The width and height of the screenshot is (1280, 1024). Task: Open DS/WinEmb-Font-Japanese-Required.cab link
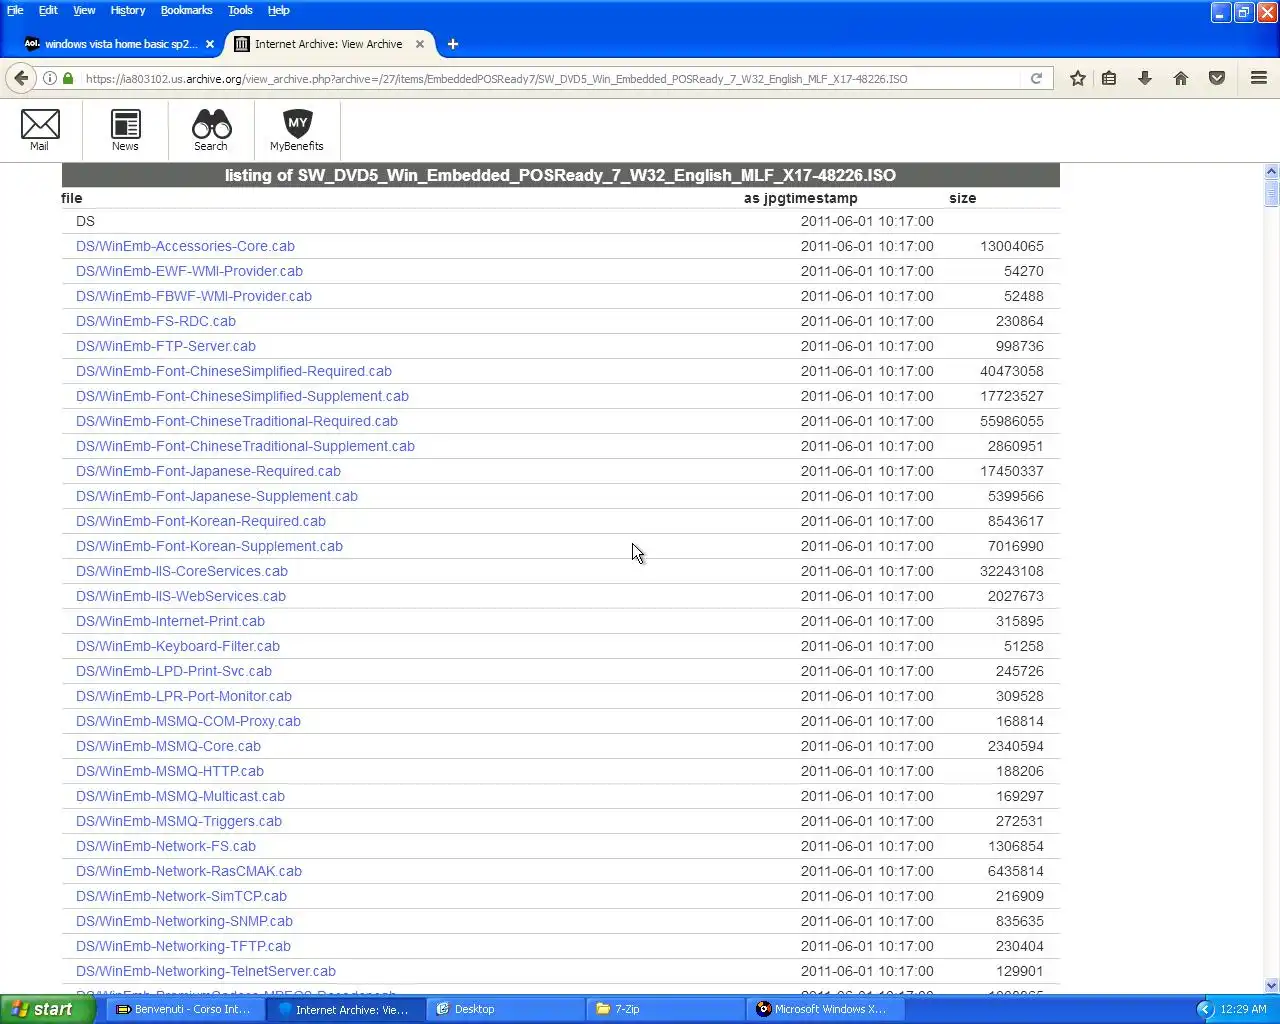tap(208, 471)
